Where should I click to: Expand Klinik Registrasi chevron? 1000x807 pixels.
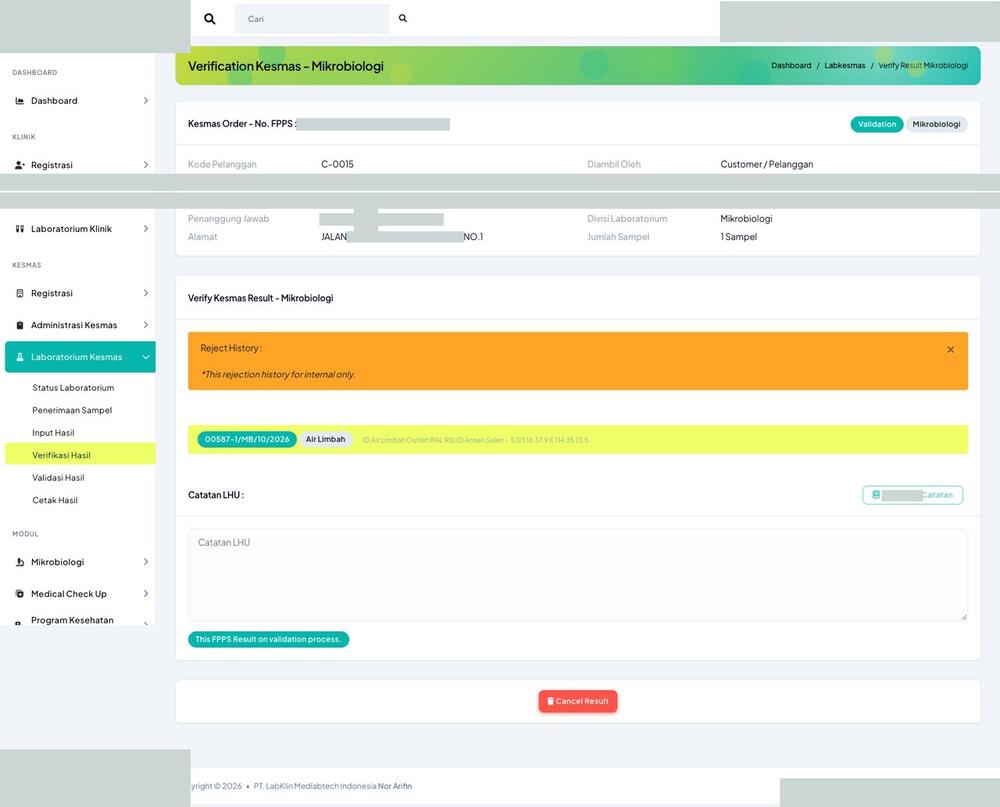click(x=145, y=165)
